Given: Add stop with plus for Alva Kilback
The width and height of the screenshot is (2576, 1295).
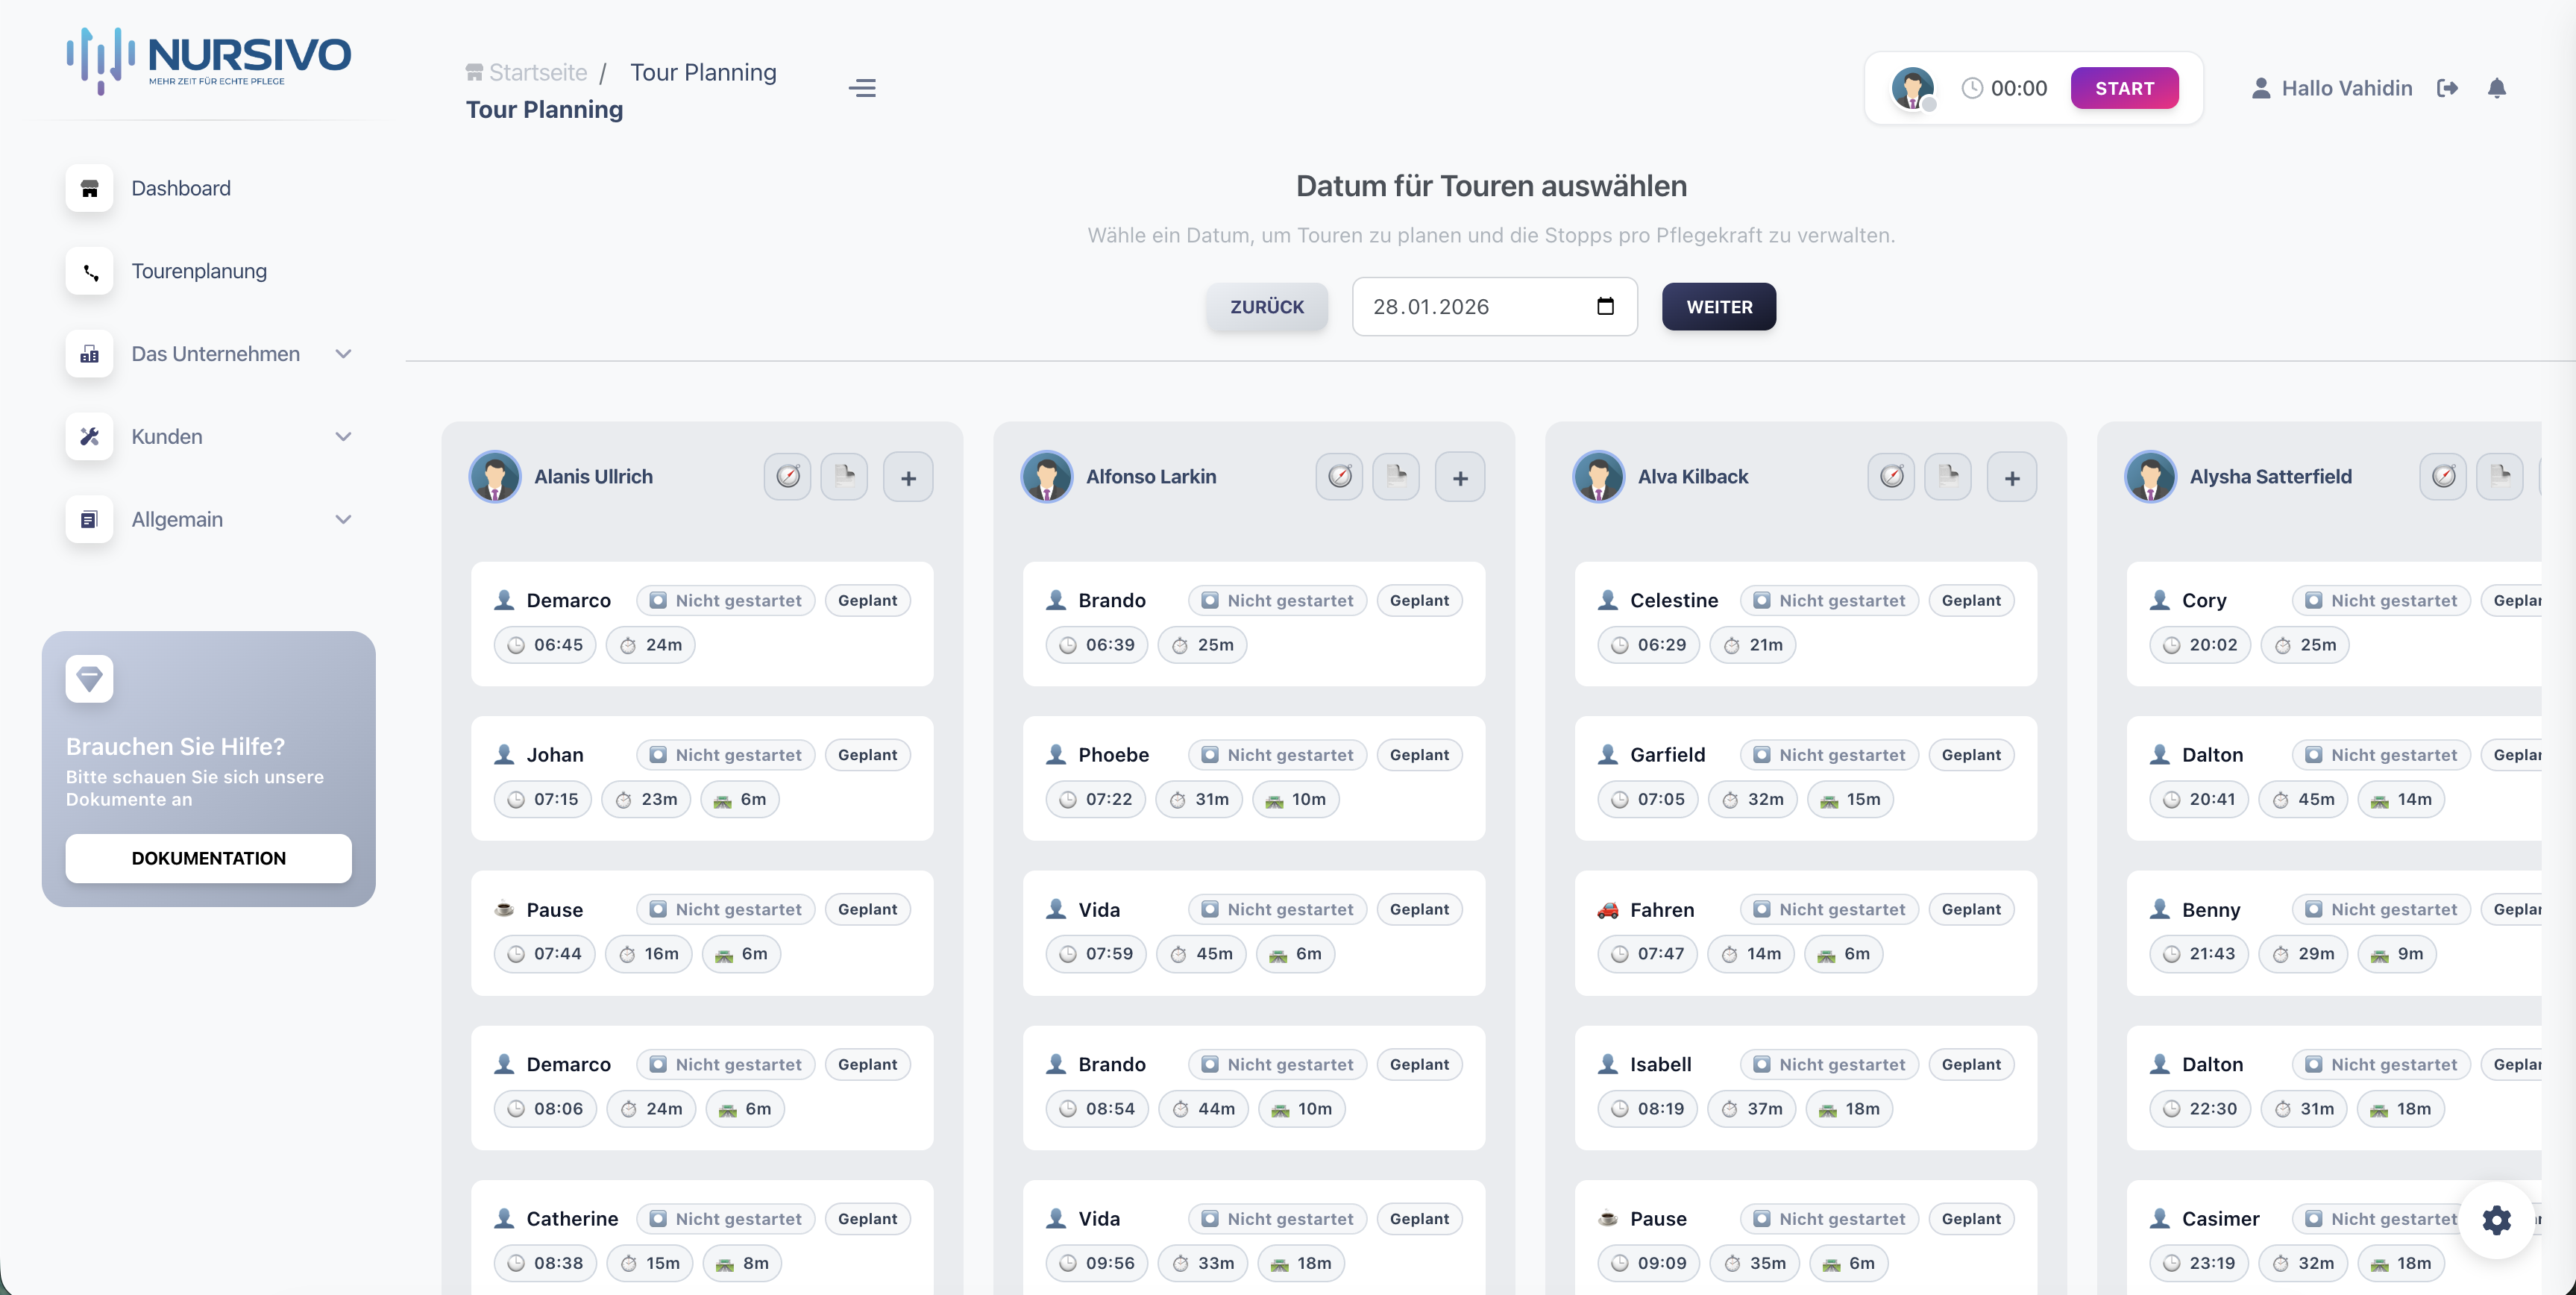Looking at the screenshot, I should pyautogui.click(x=2012, y=478).
